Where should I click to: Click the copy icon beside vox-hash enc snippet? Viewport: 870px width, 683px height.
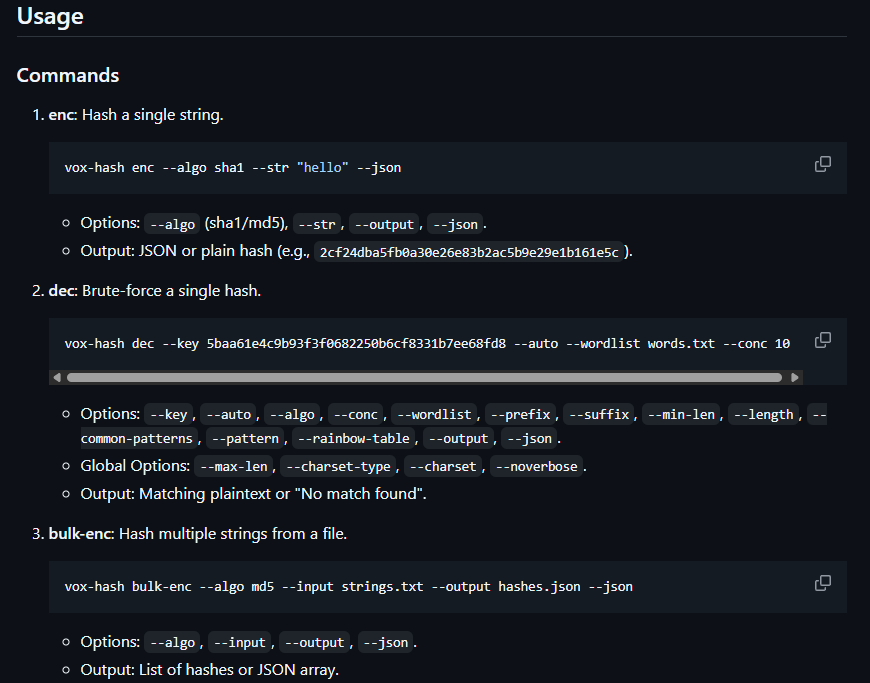(822, 164)
